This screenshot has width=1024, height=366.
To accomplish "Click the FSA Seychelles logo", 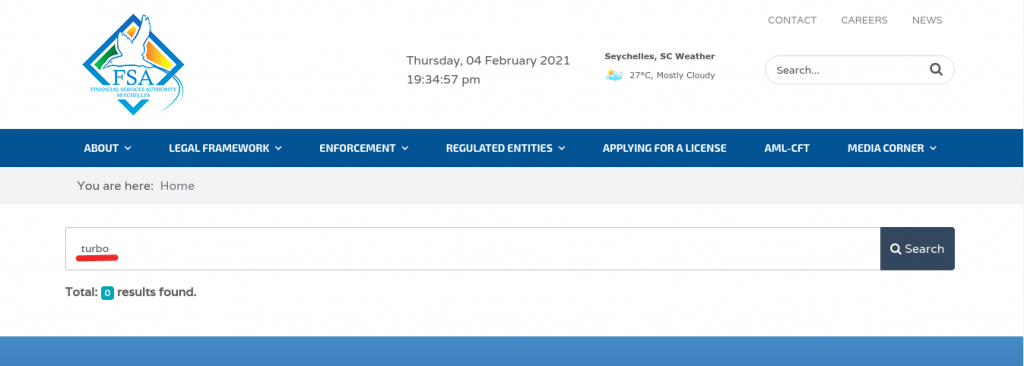I will 134,64.
